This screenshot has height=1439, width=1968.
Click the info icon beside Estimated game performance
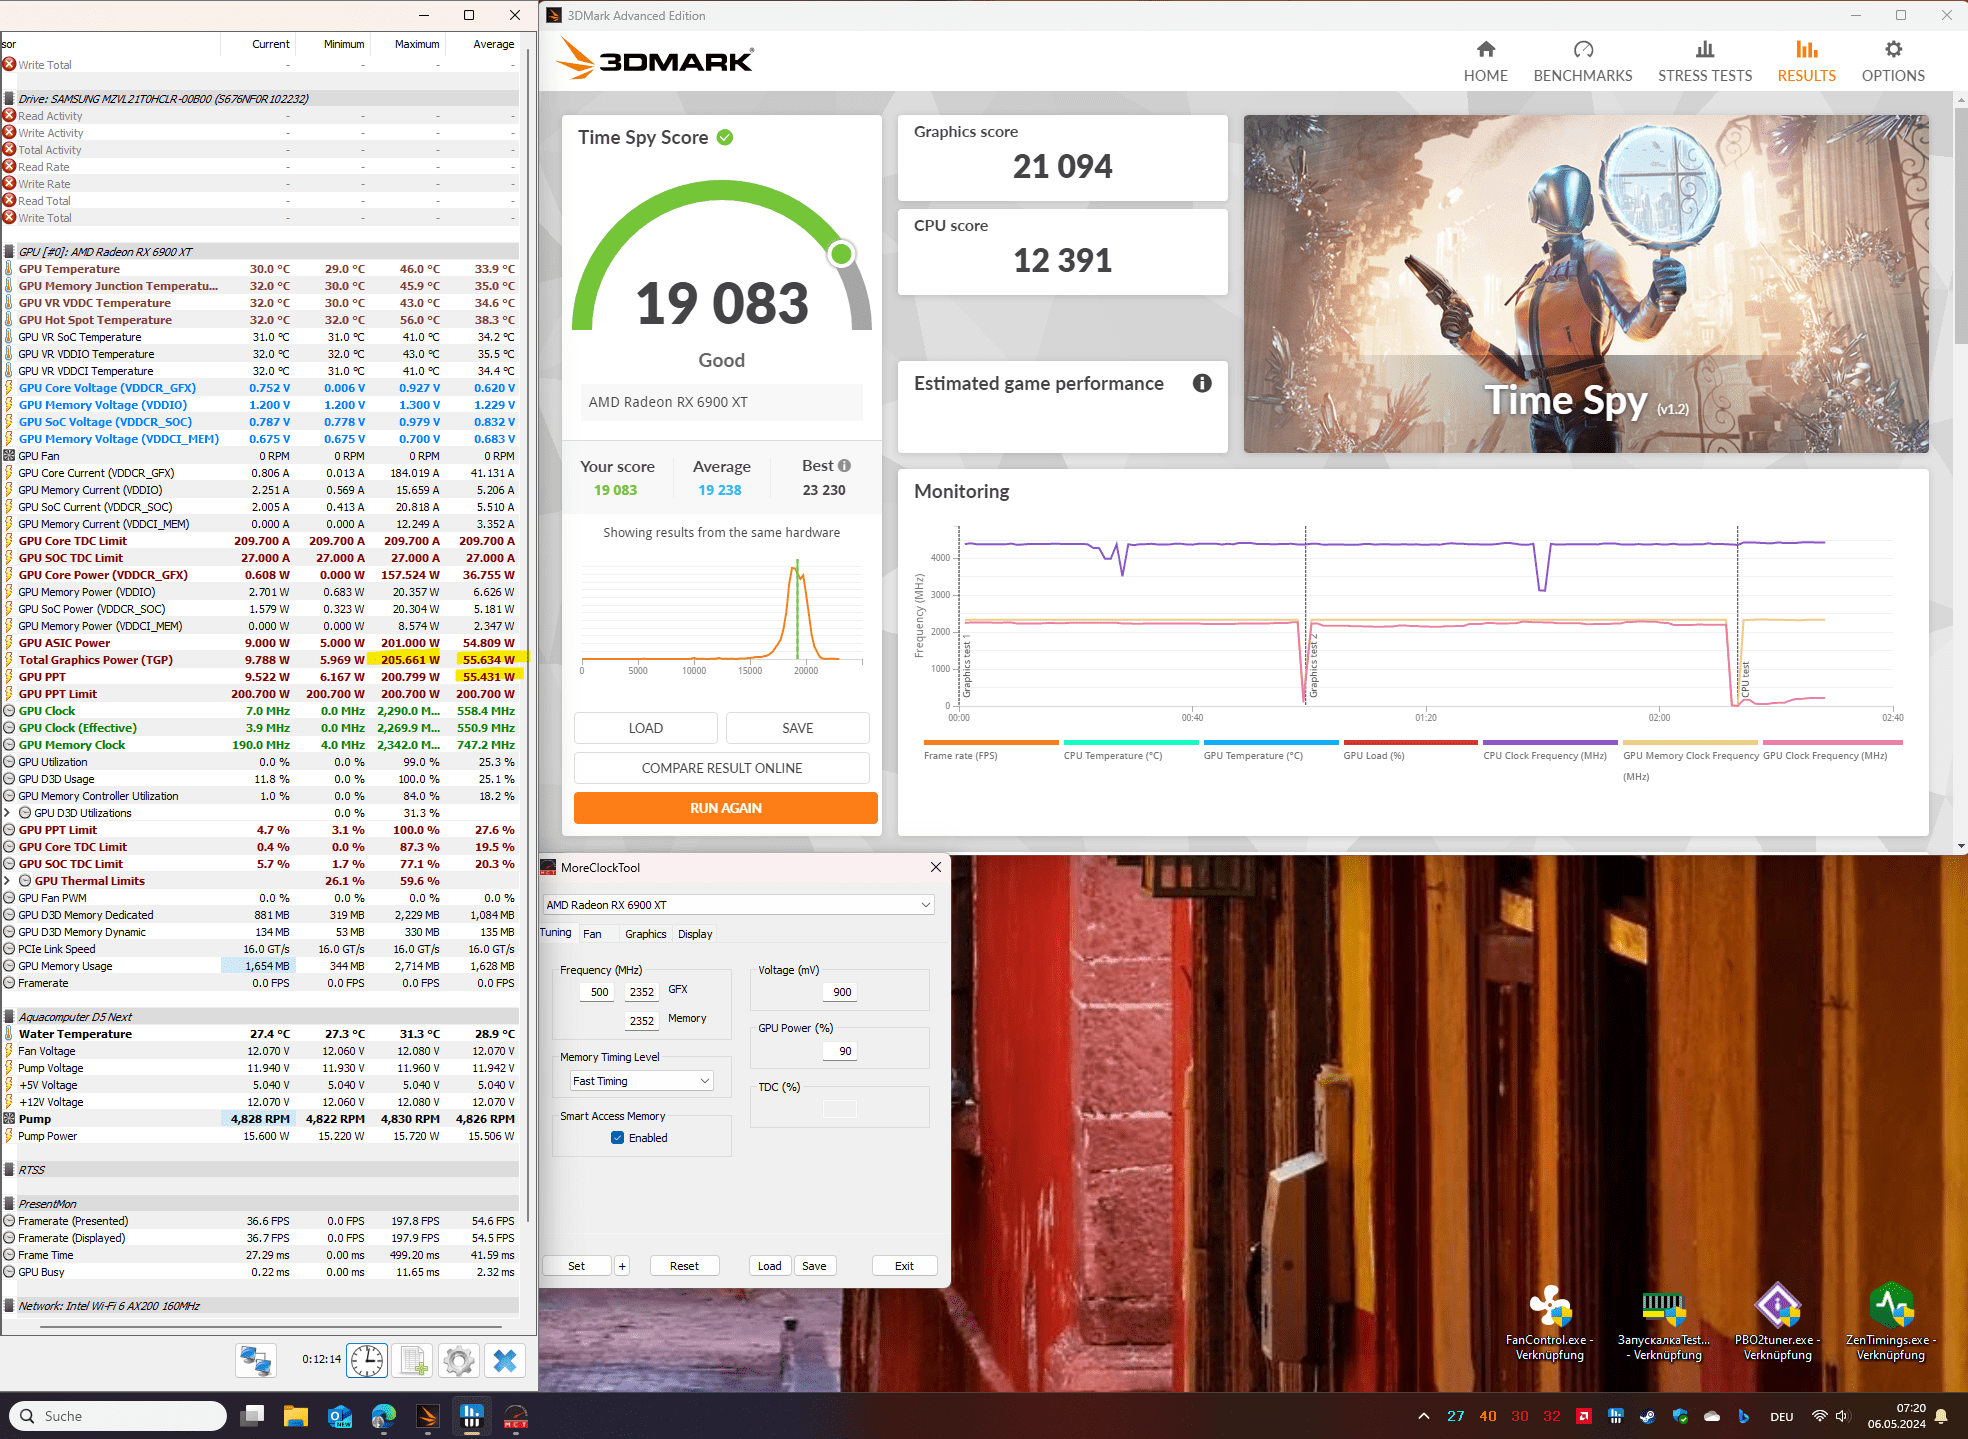[1202, 383]
